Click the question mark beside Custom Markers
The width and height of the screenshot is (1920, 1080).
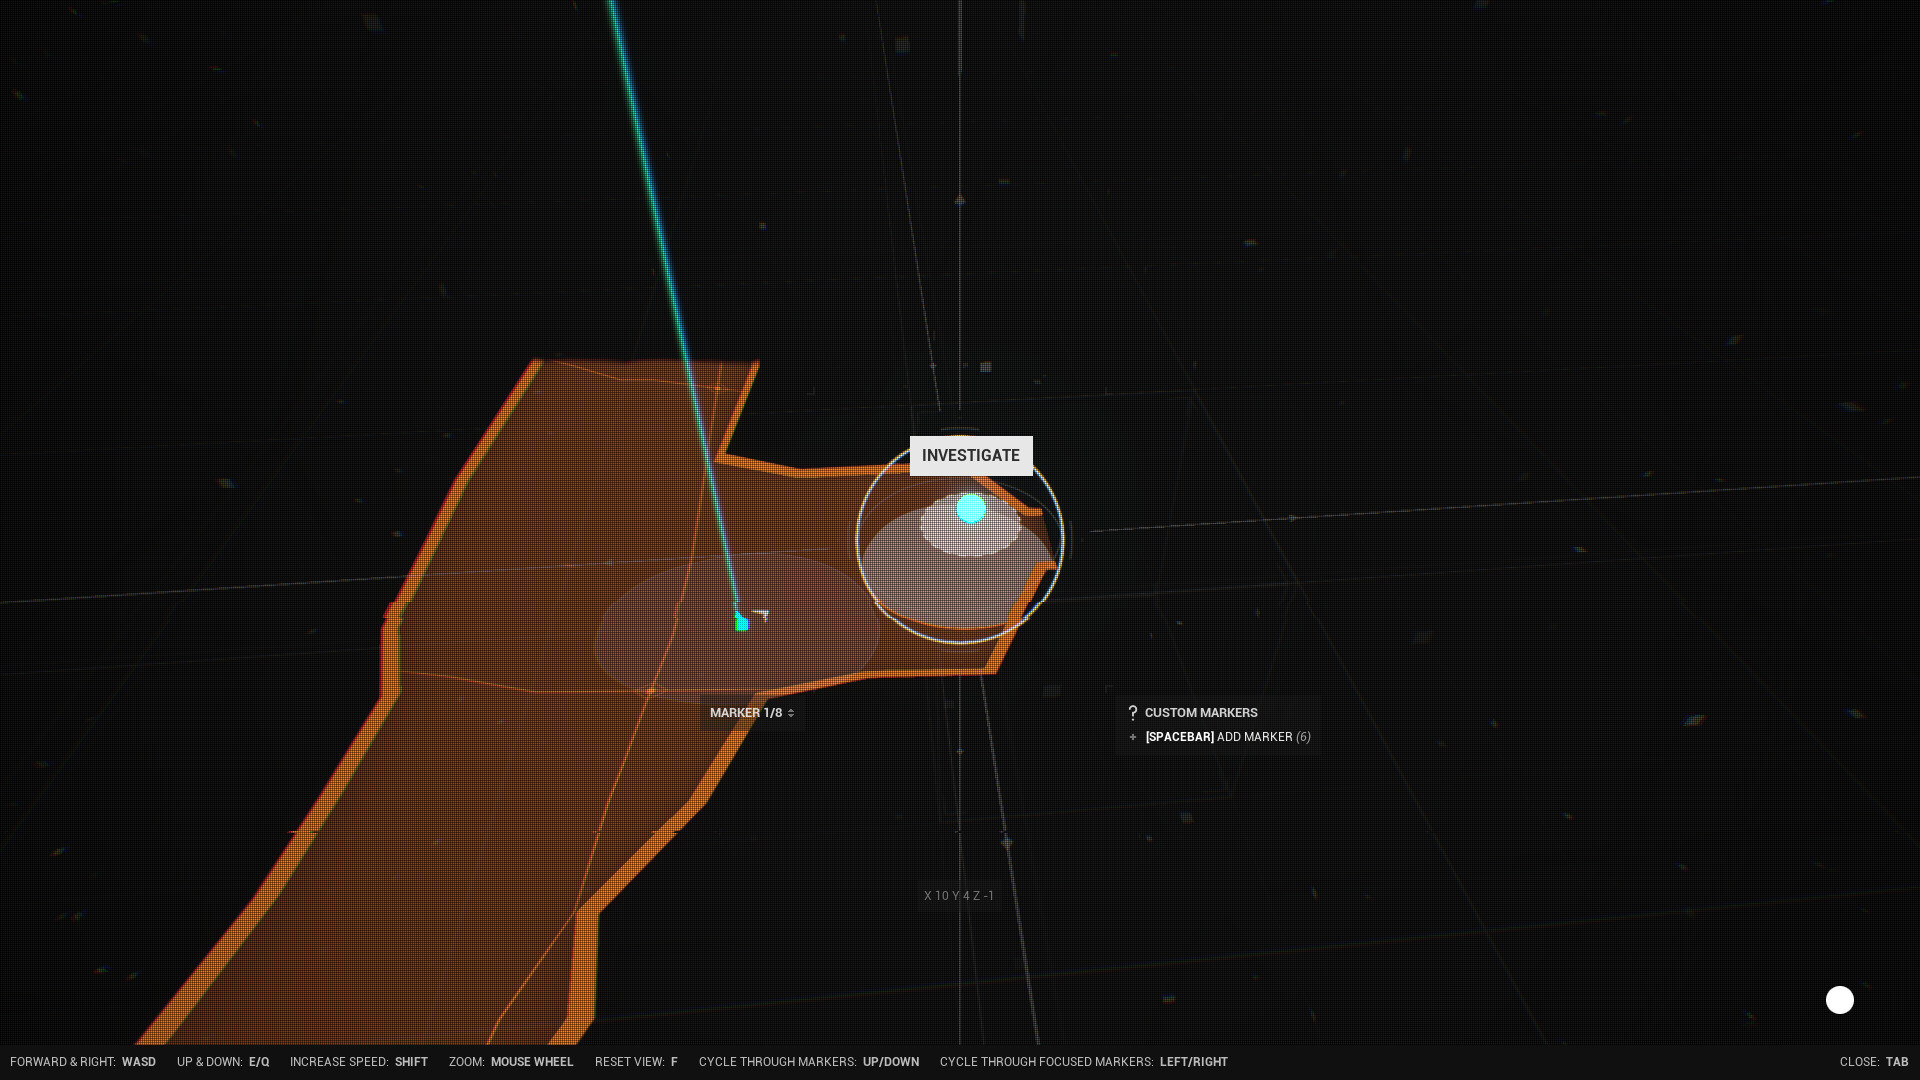[x=1132, y=713]
